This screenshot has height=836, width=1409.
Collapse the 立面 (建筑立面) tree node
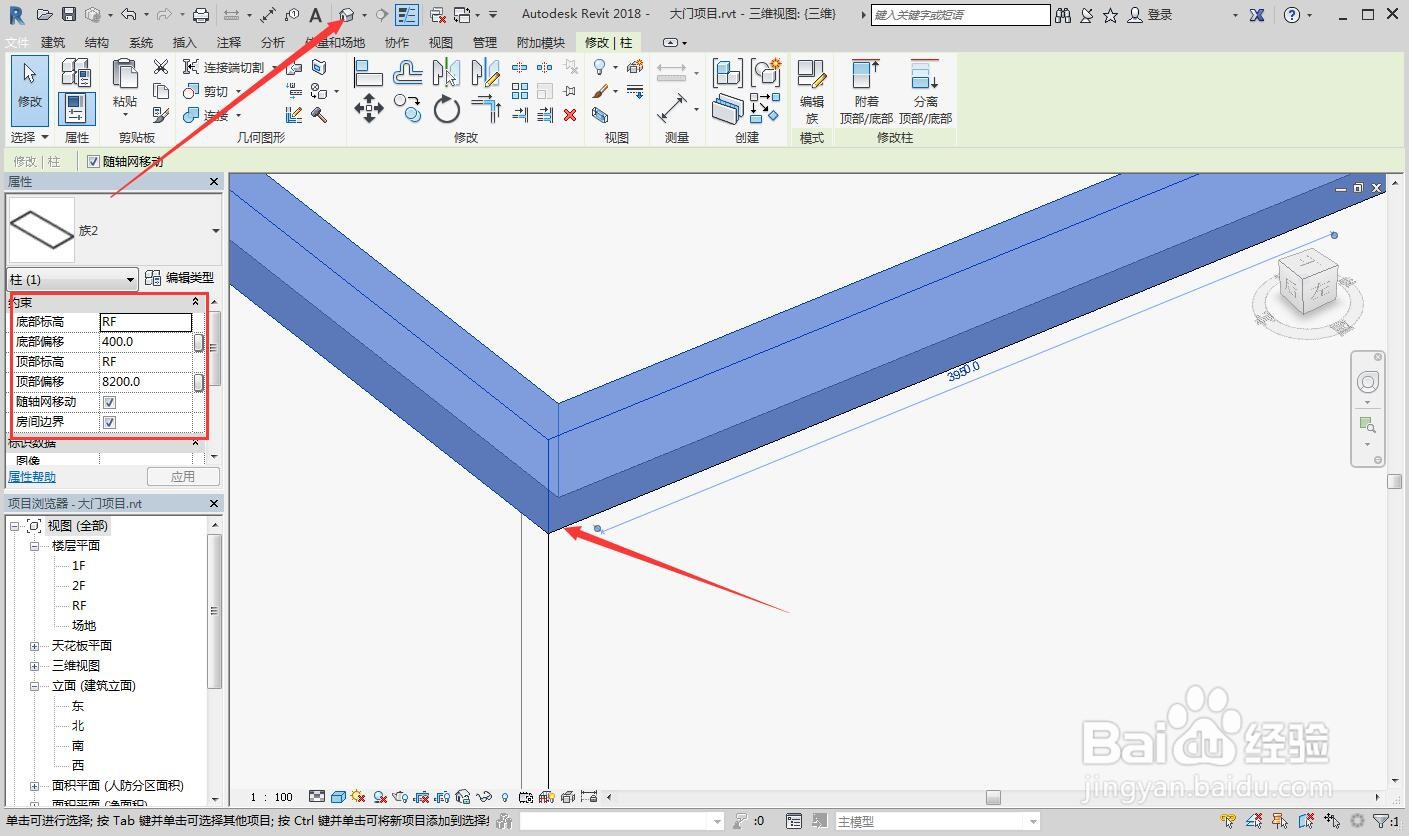tap(34, 686)
